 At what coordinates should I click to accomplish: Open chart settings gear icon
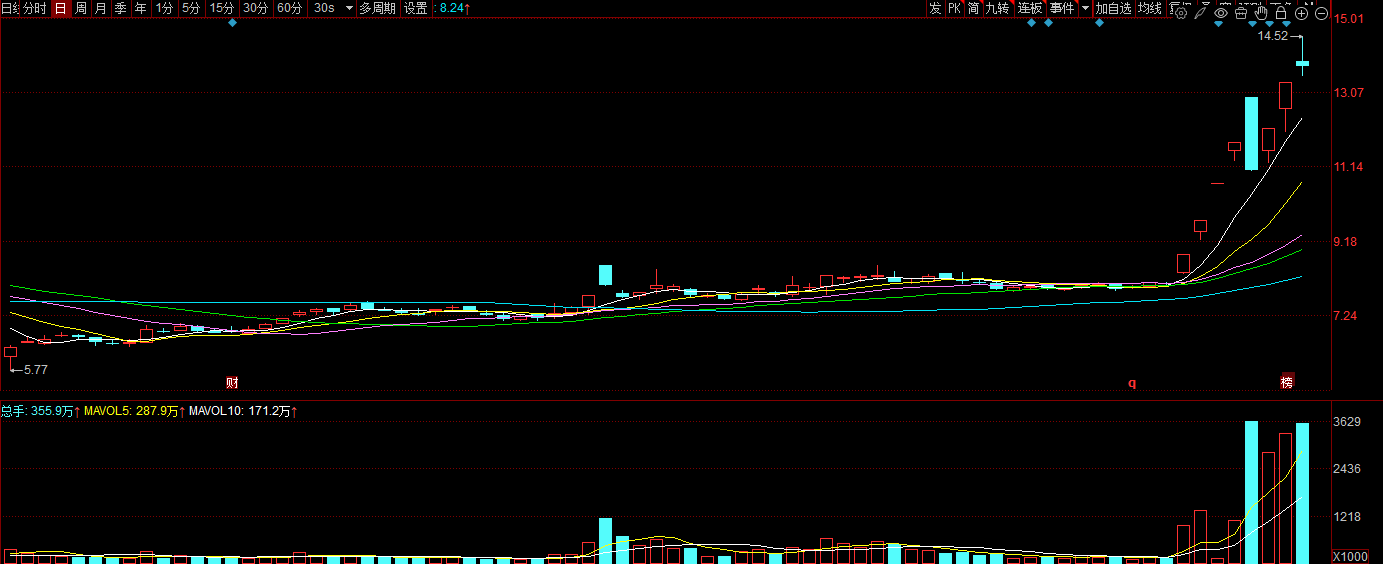tap(1180, 13)
